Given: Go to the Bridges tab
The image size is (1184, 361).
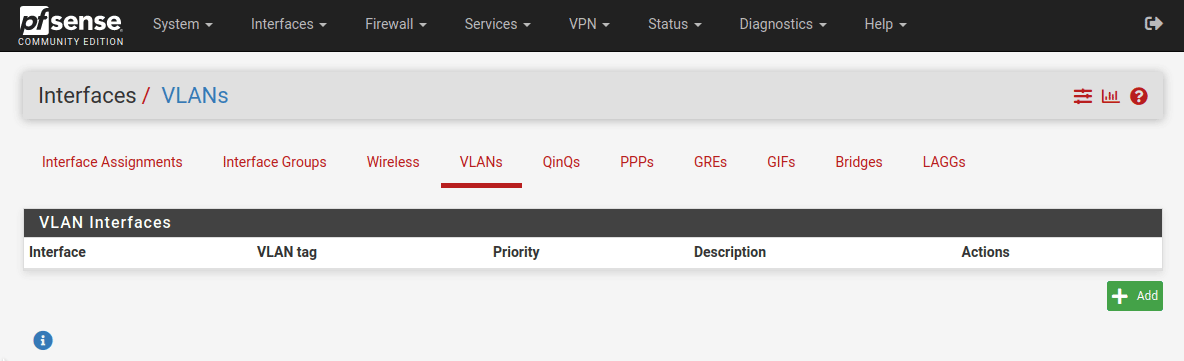Looking at the screenshot, I should click(859, 162).
